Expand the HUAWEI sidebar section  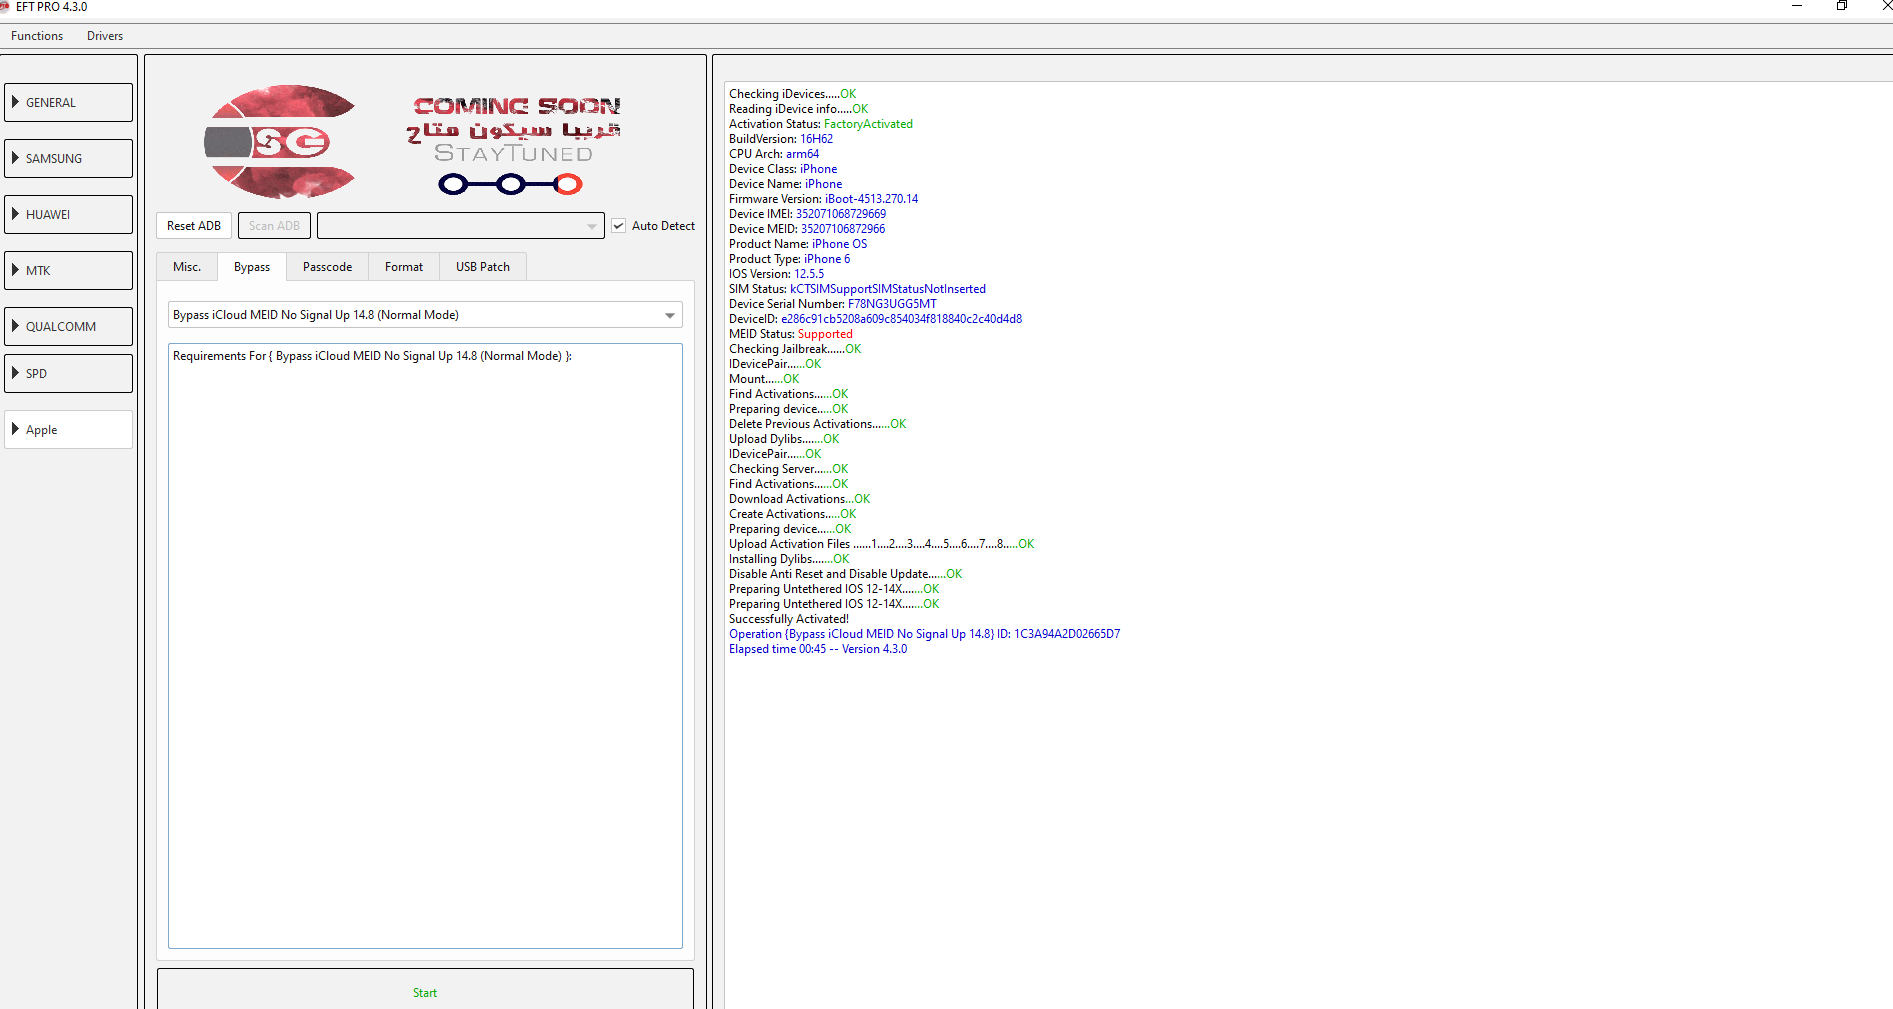[68, 215]
